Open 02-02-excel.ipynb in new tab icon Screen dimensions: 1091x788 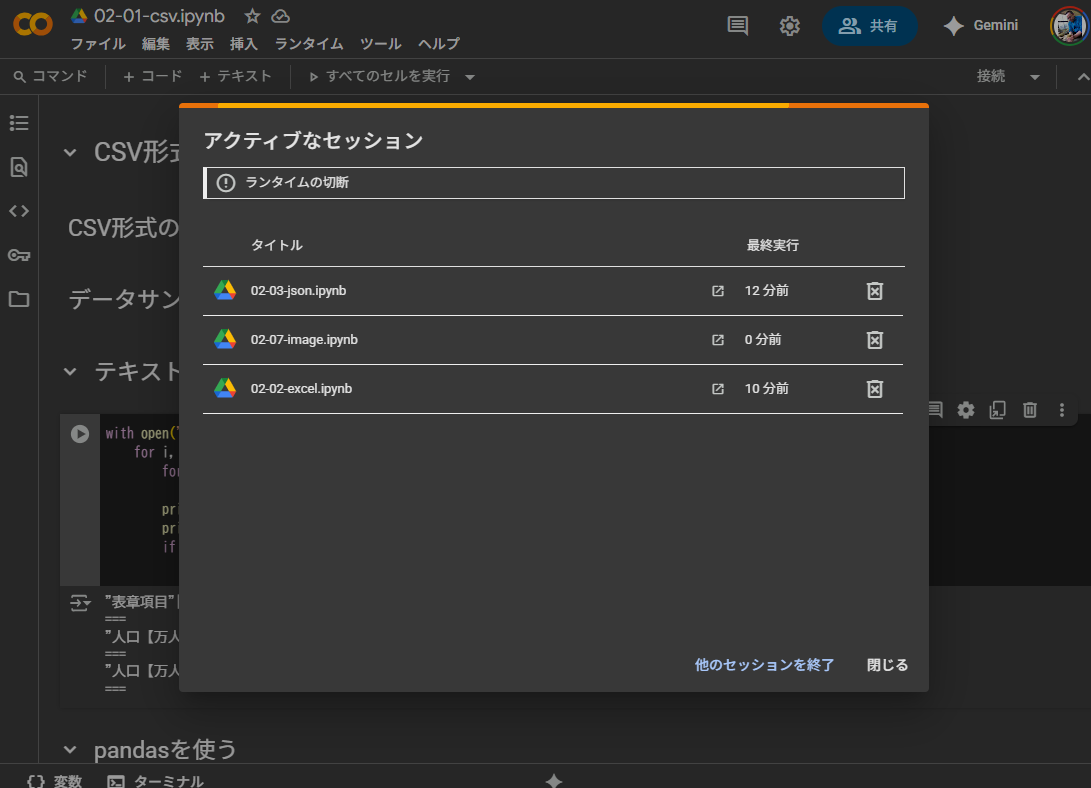[x=717, y=389]
